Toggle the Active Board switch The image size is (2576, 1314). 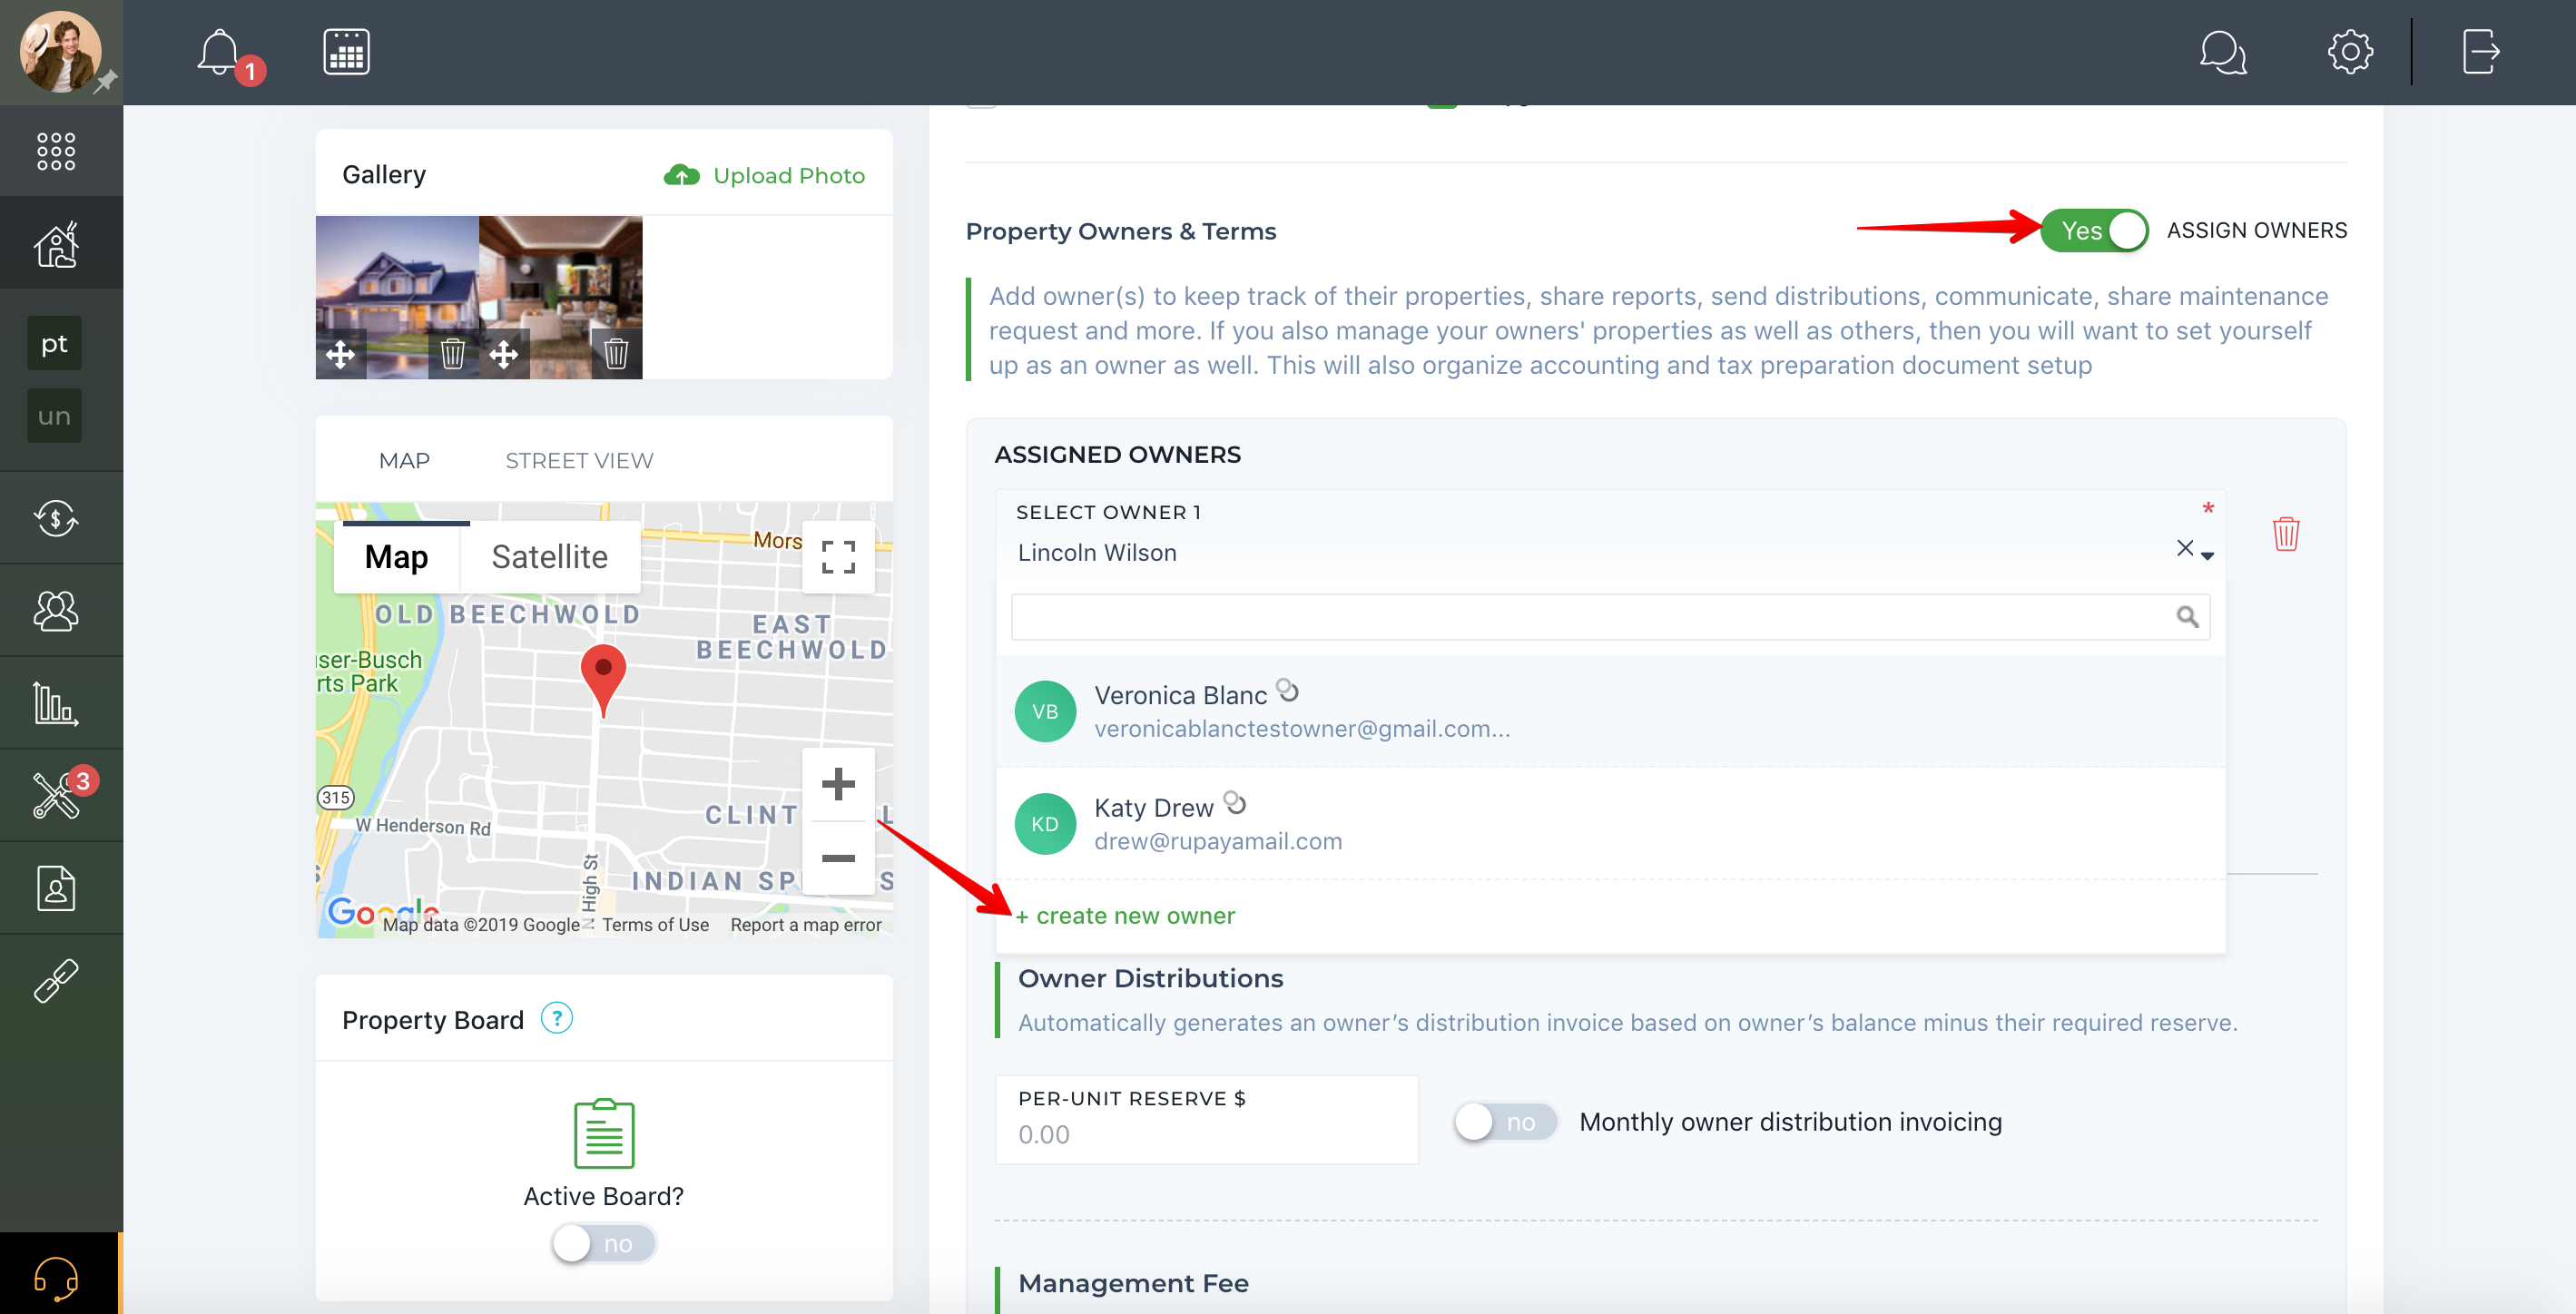pos(604,1244)
